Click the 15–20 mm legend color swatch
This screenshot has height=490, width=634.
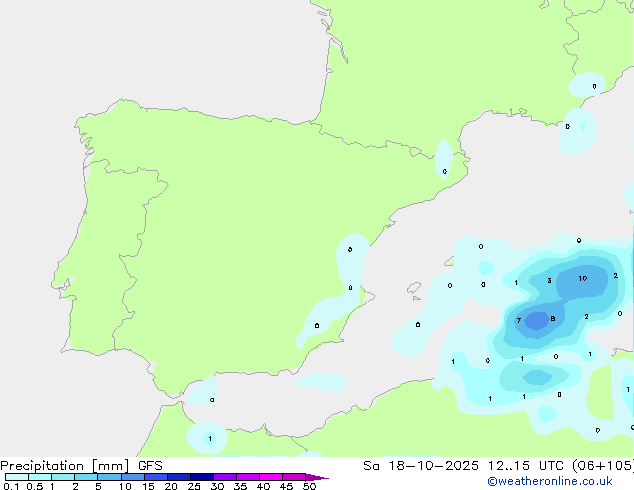click(x=156, y=477)
